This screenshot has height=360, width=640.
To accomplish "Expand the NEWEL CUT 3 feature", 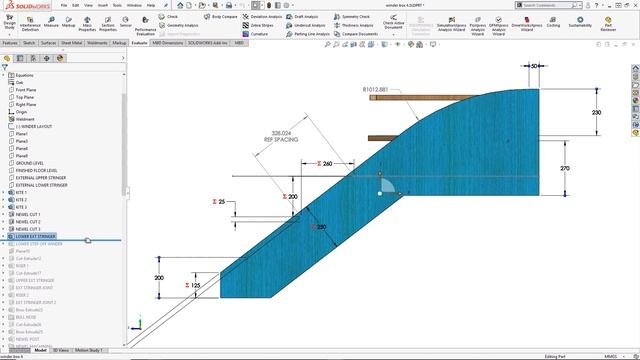I will tap(4, 229).
